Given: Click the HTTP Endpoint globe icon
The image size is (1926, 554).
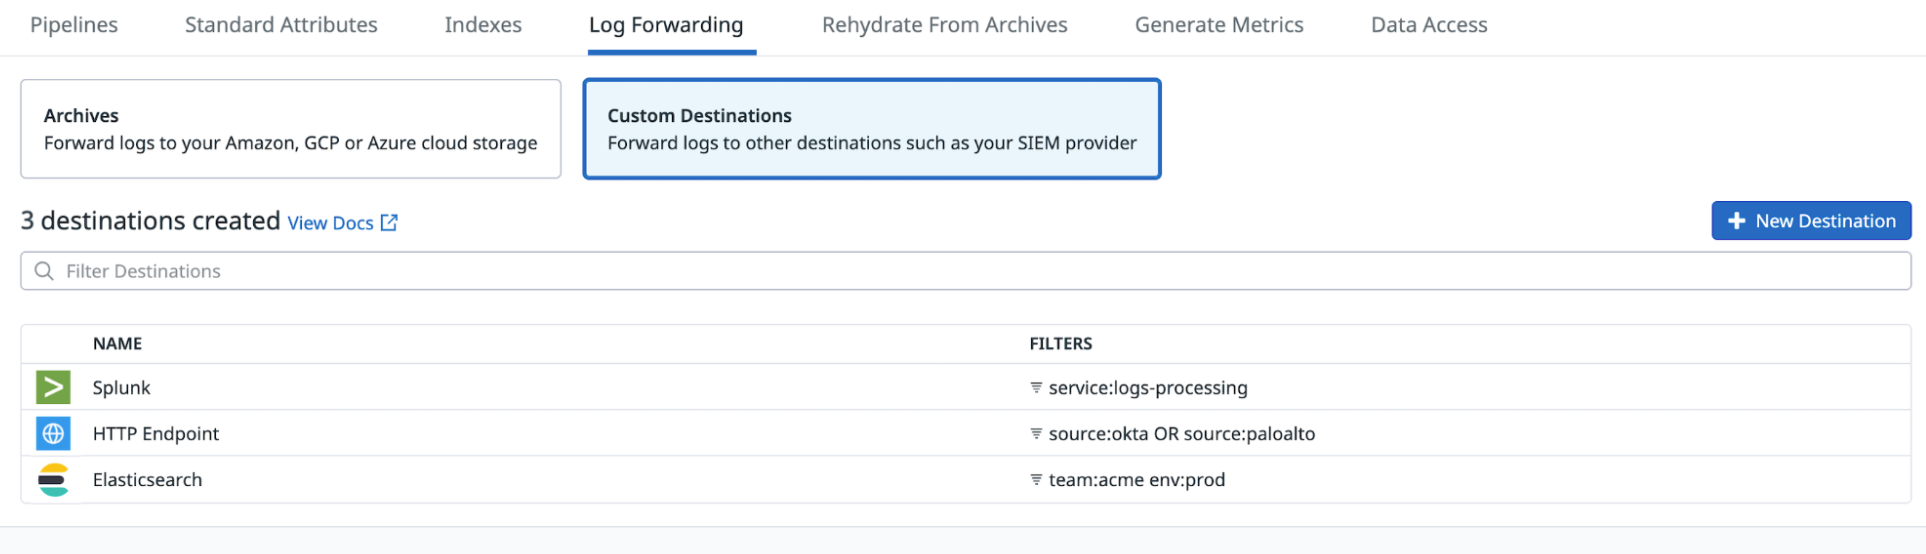Looking at the screenshot, I should pyautogui.click(x=53, y=433).
